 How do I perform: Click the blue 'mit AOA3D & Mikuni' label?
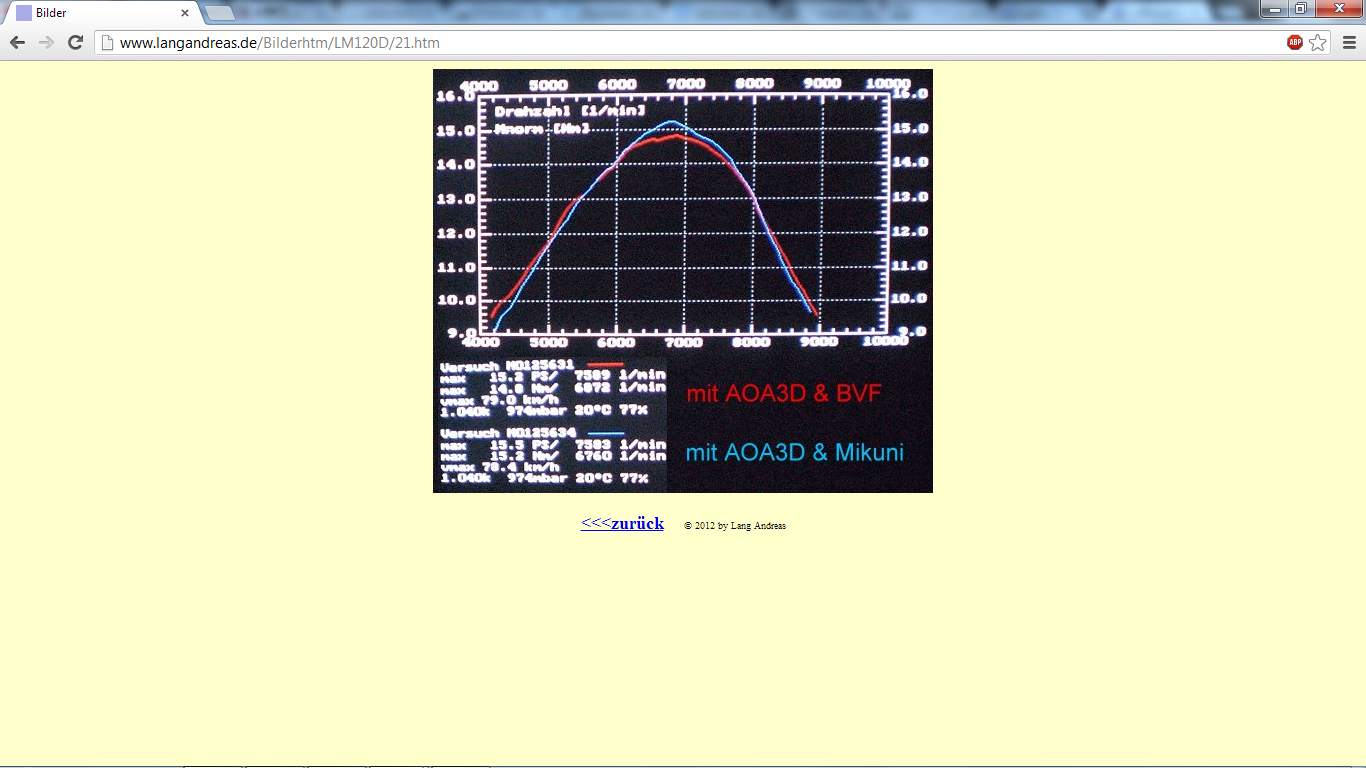tap(794, 452)
